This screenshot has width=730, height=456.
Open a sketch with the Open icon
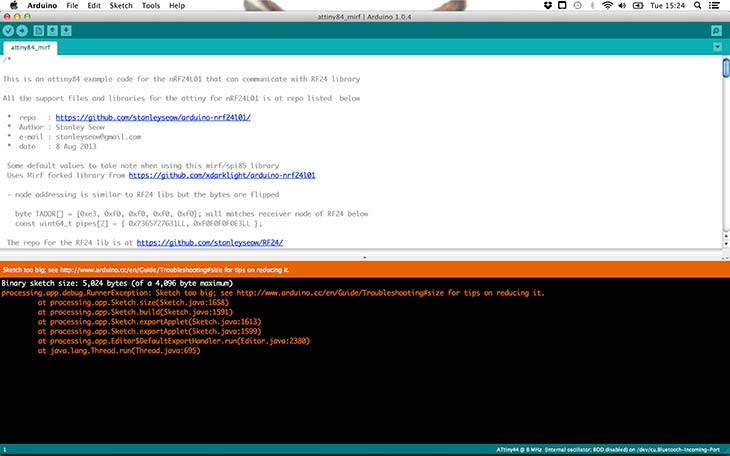point(52,31)
